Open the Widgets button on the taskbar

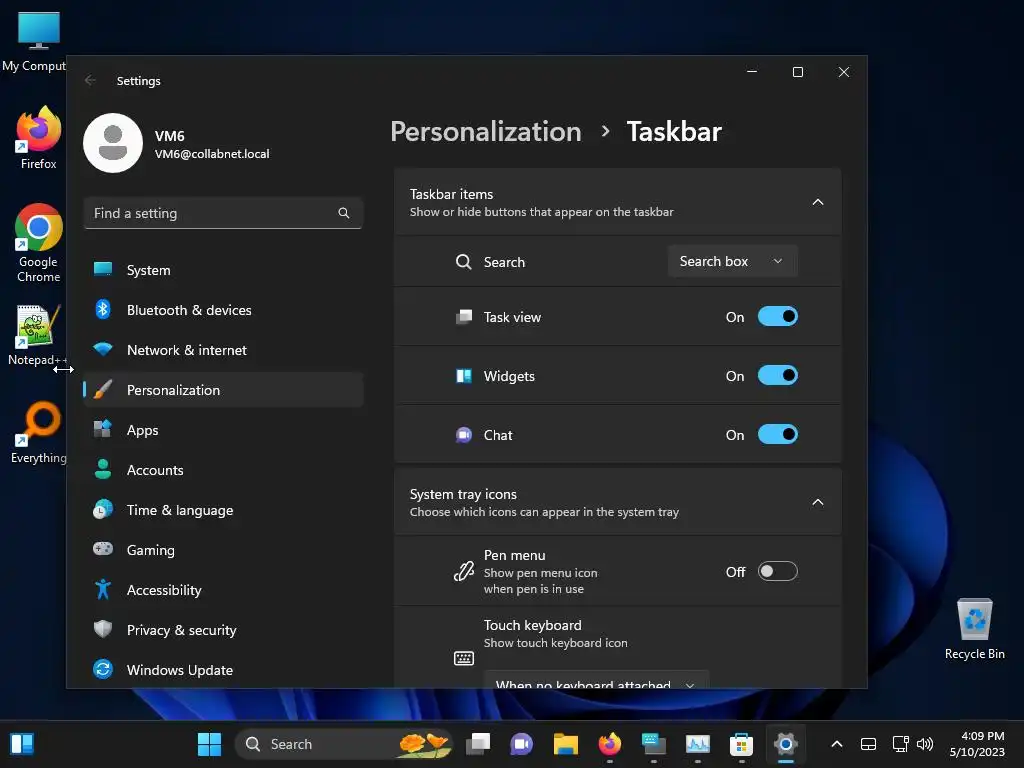22,744
